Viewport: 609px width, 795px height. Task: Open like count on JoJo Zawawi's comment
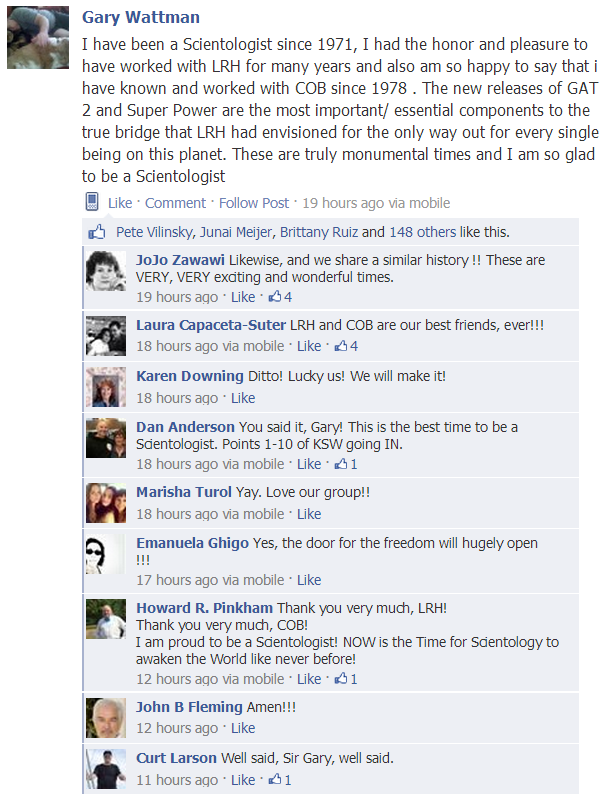tap(280, 297)
